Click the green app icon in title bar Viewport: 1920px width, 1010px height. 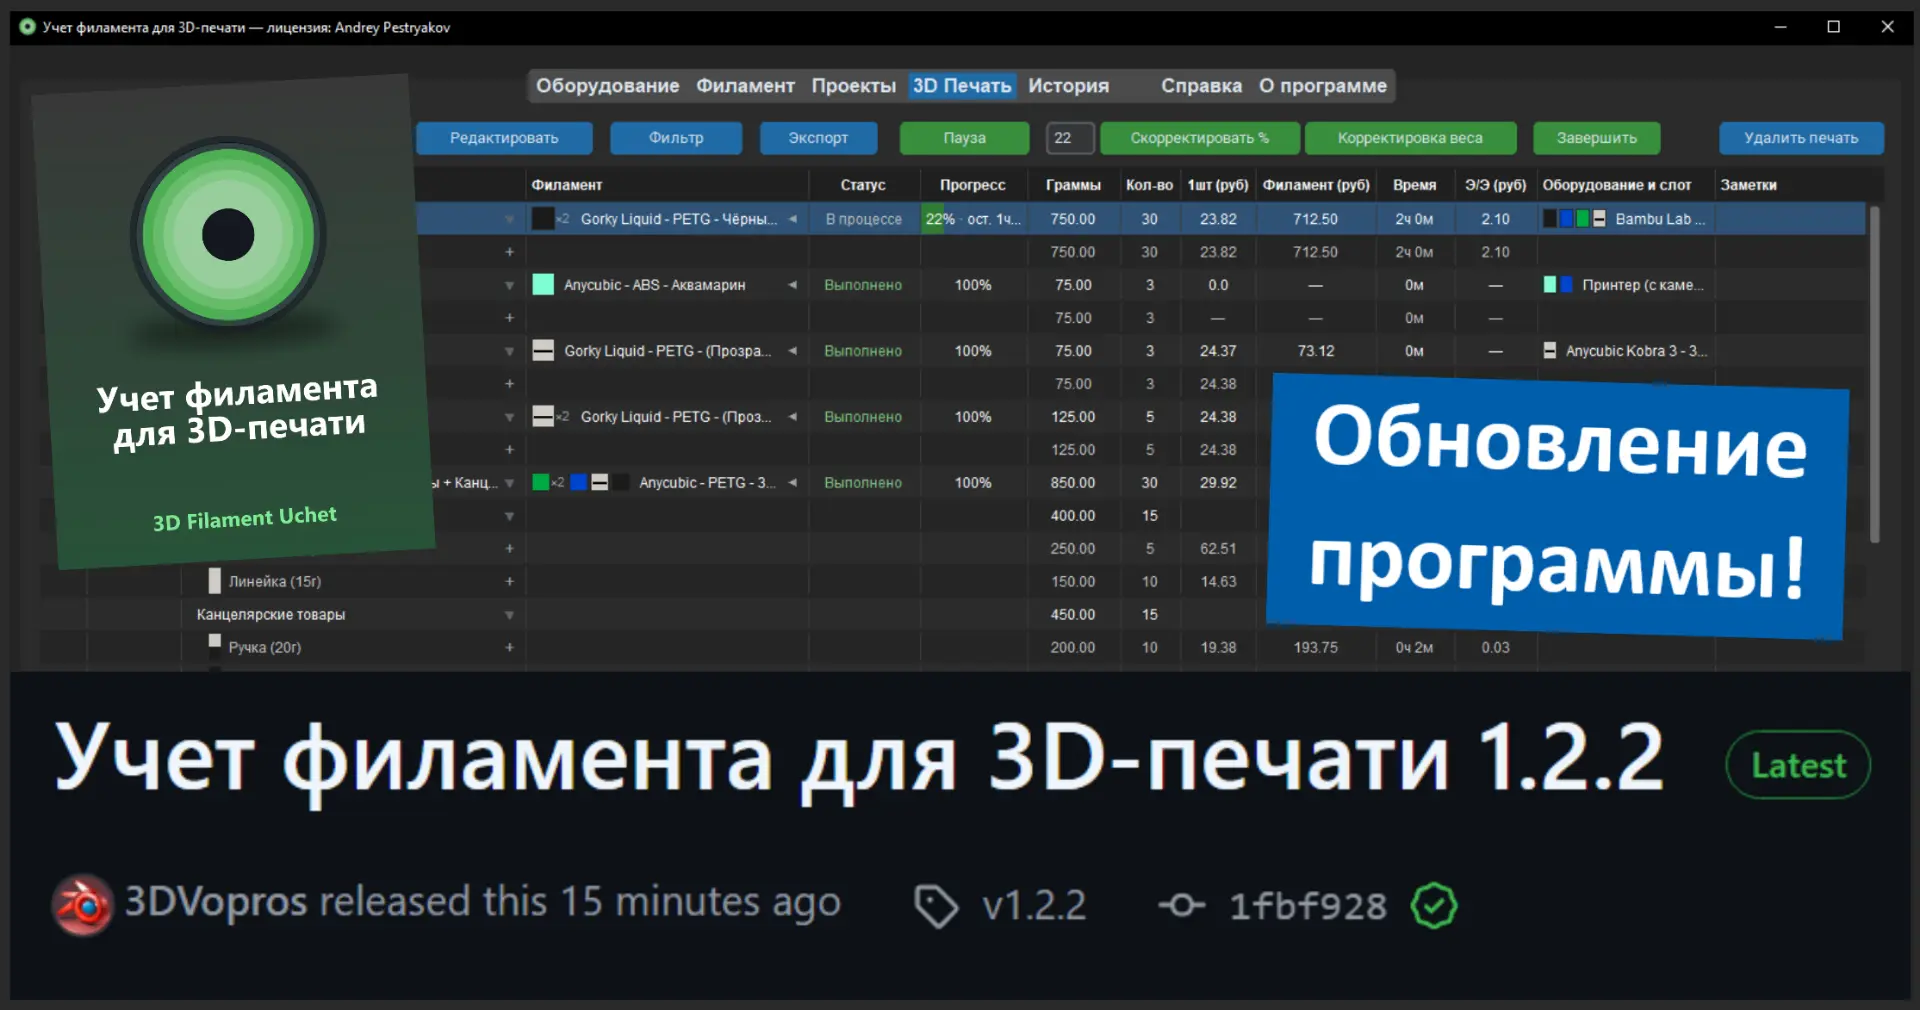point(28,27)
